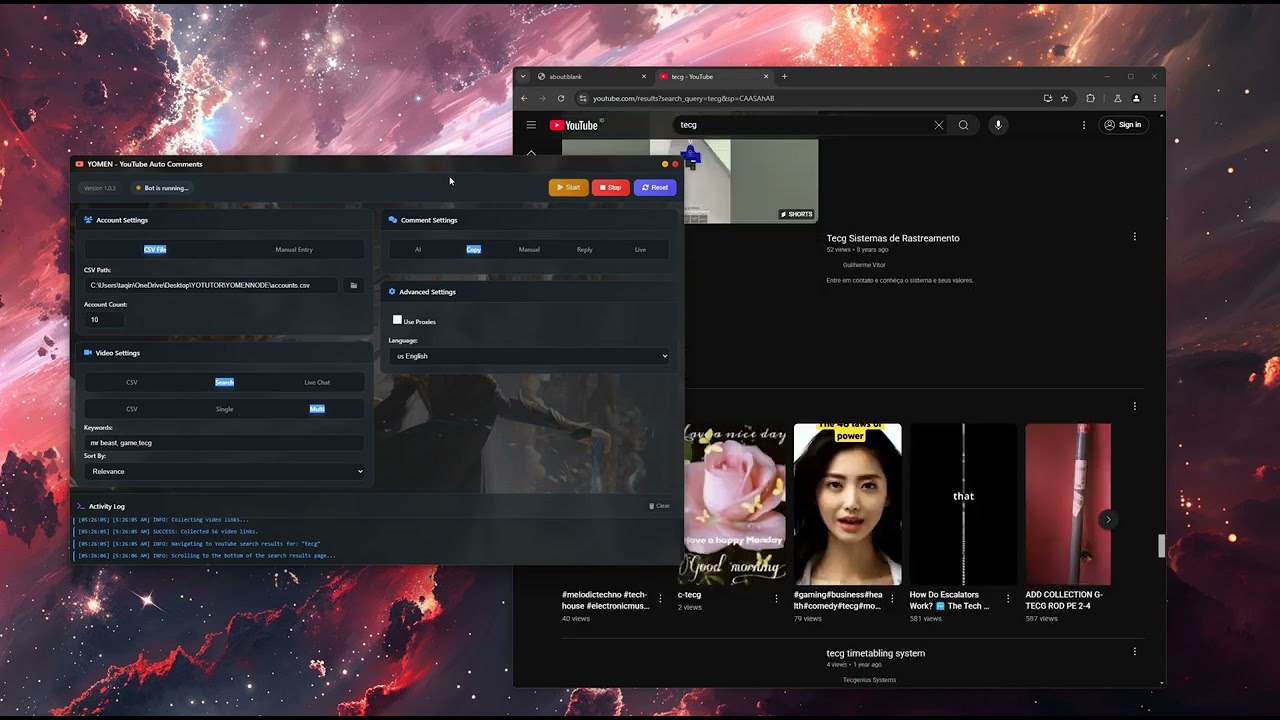This screenshot has height=720, width=1280.
Task: Click the YouTube voice search microphone
Action: (x=998, y=125)
